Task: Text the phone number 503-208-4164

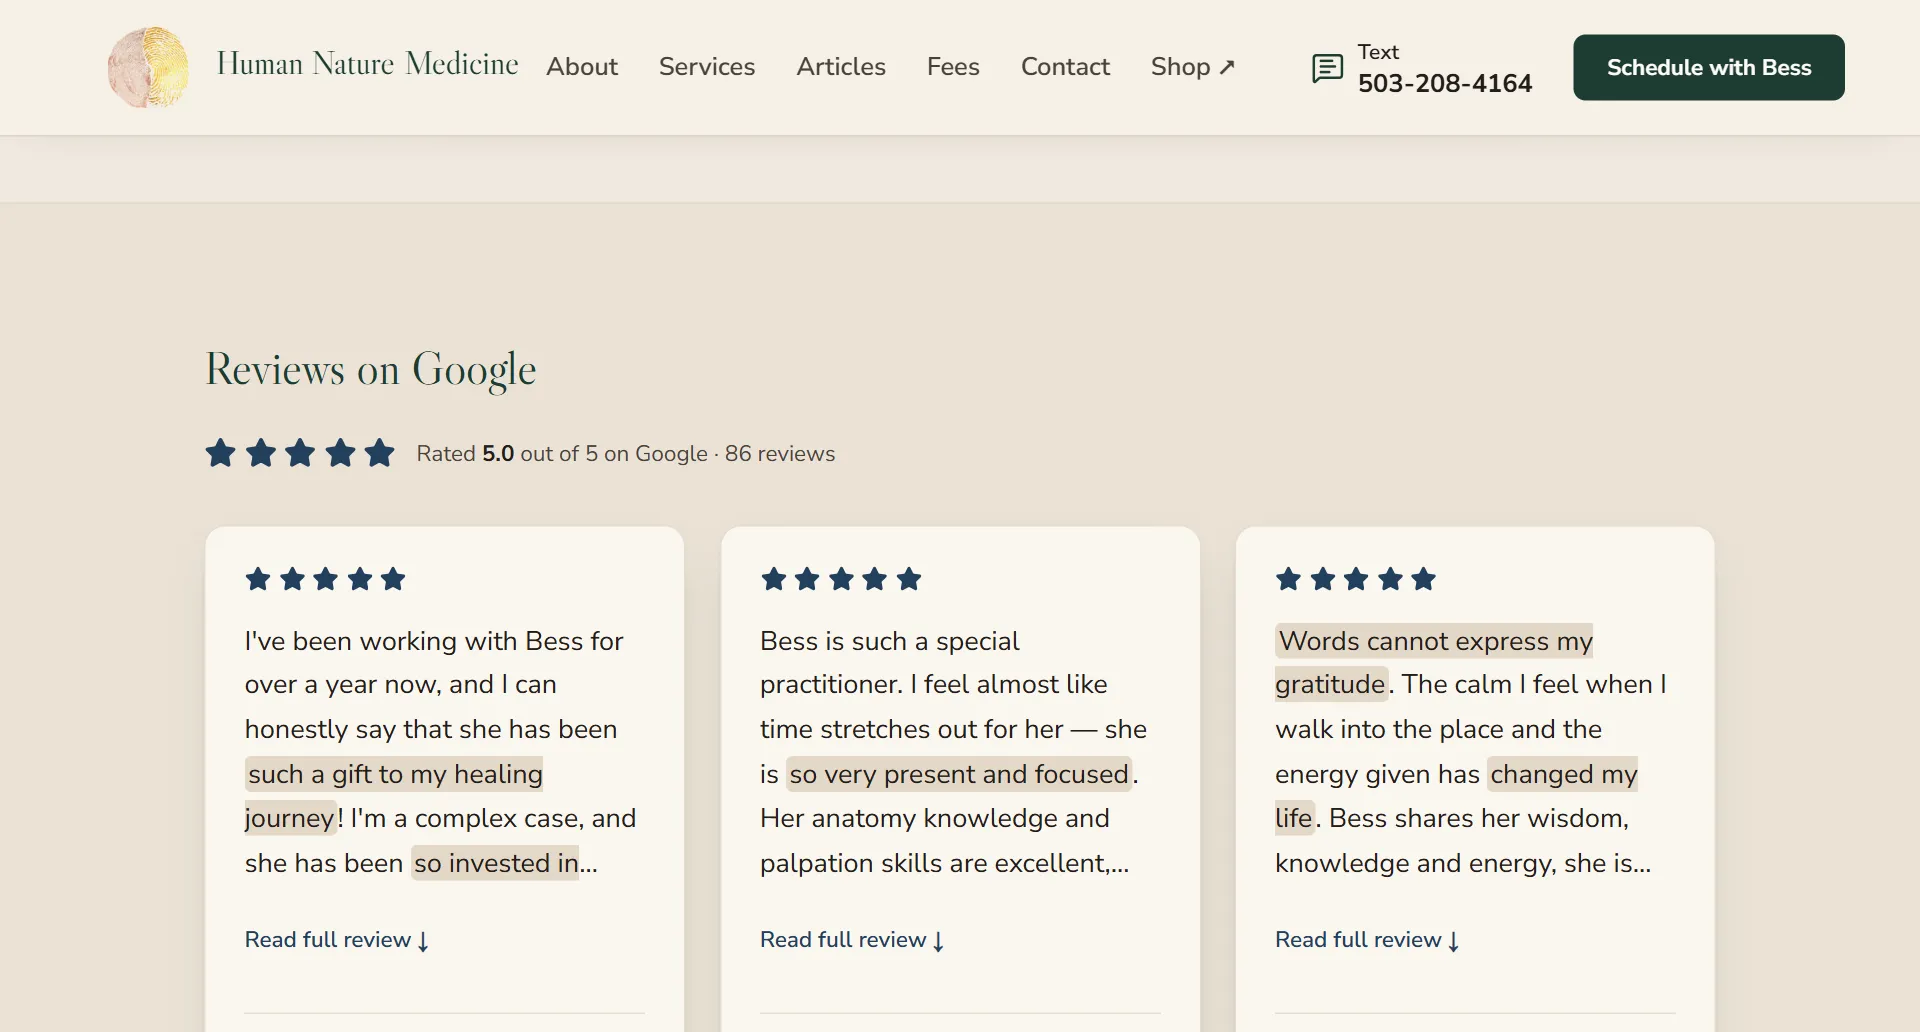Action: [x=1445, y=83]
